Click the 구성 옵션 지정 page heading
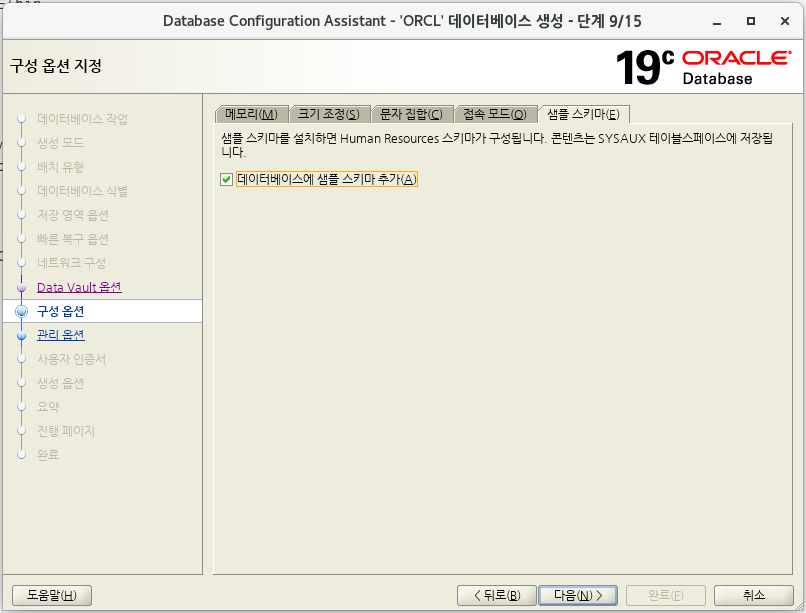 point(56,66)
